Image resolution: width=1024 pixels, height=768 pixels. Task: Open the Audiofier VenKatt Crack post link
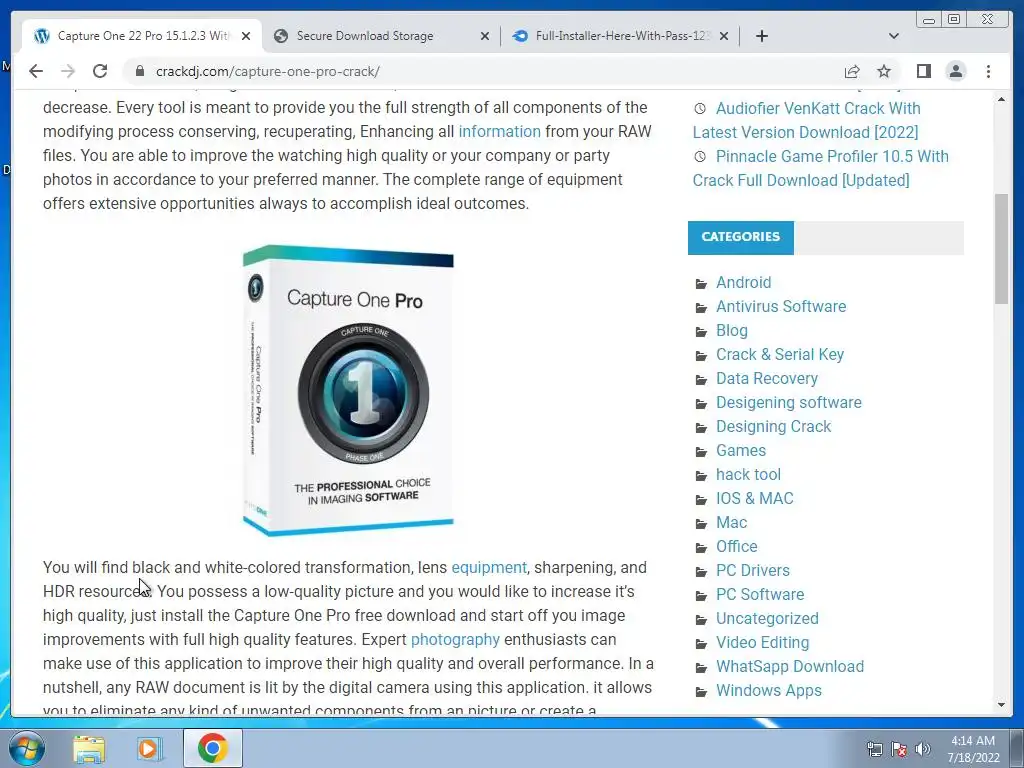807,120
